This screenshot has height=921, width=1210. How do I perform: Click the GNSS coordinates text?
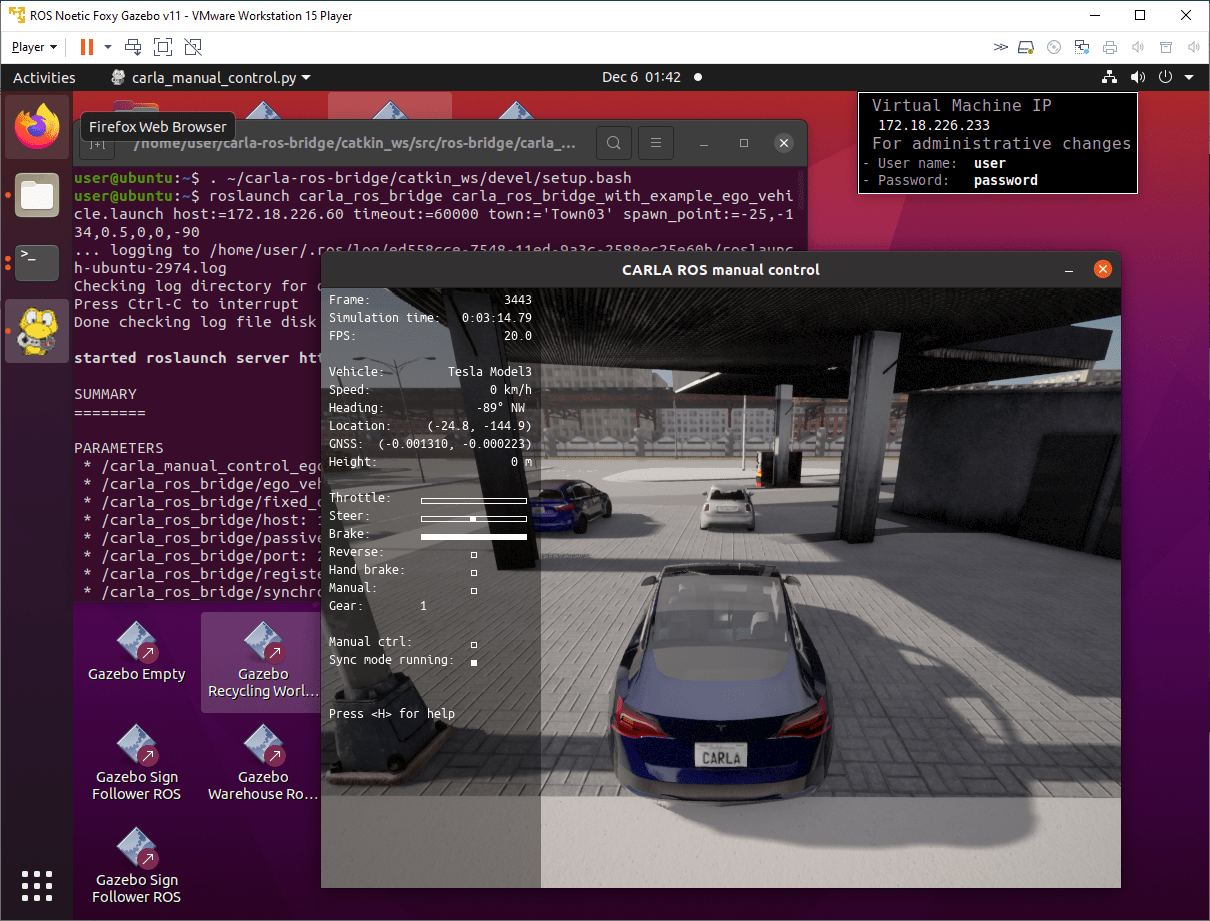(455, 444)
